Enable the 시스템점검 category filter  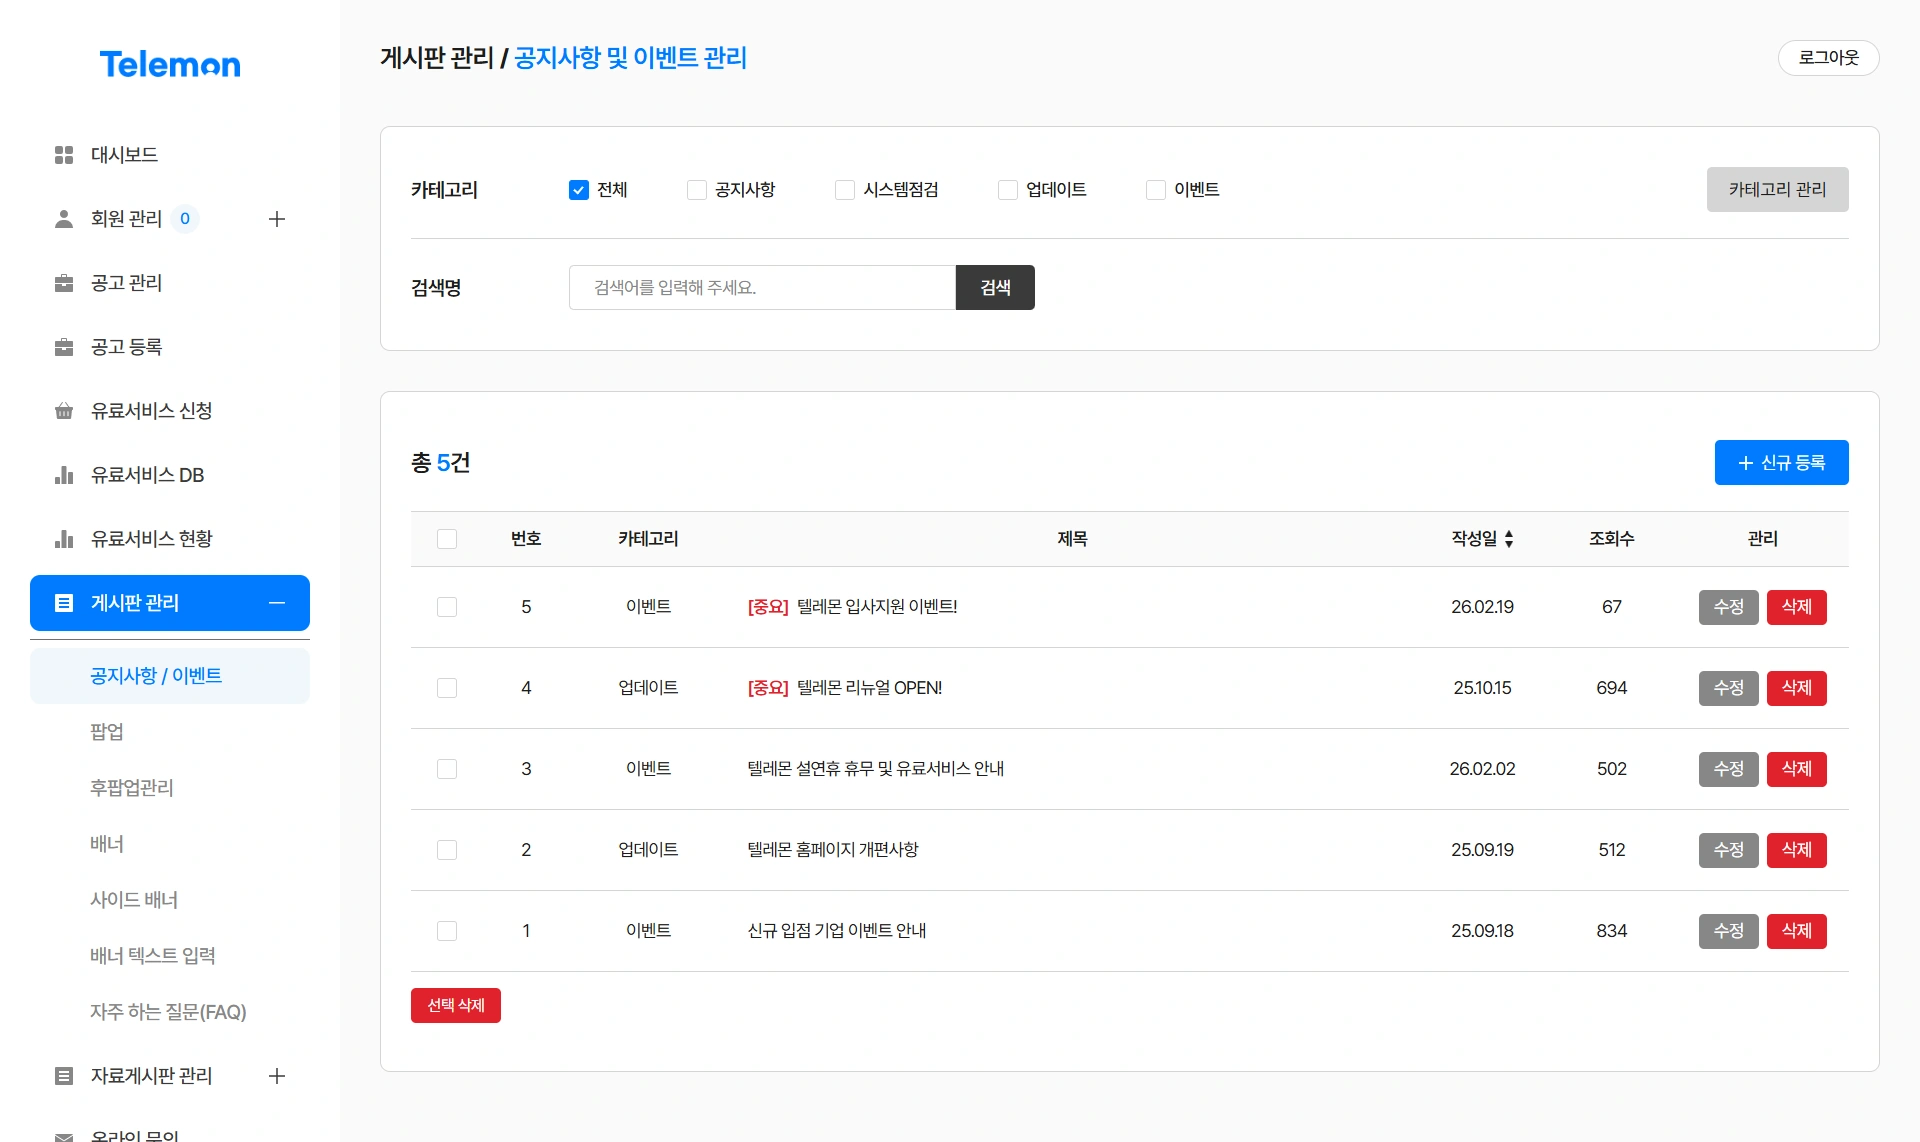pos(845,189)
